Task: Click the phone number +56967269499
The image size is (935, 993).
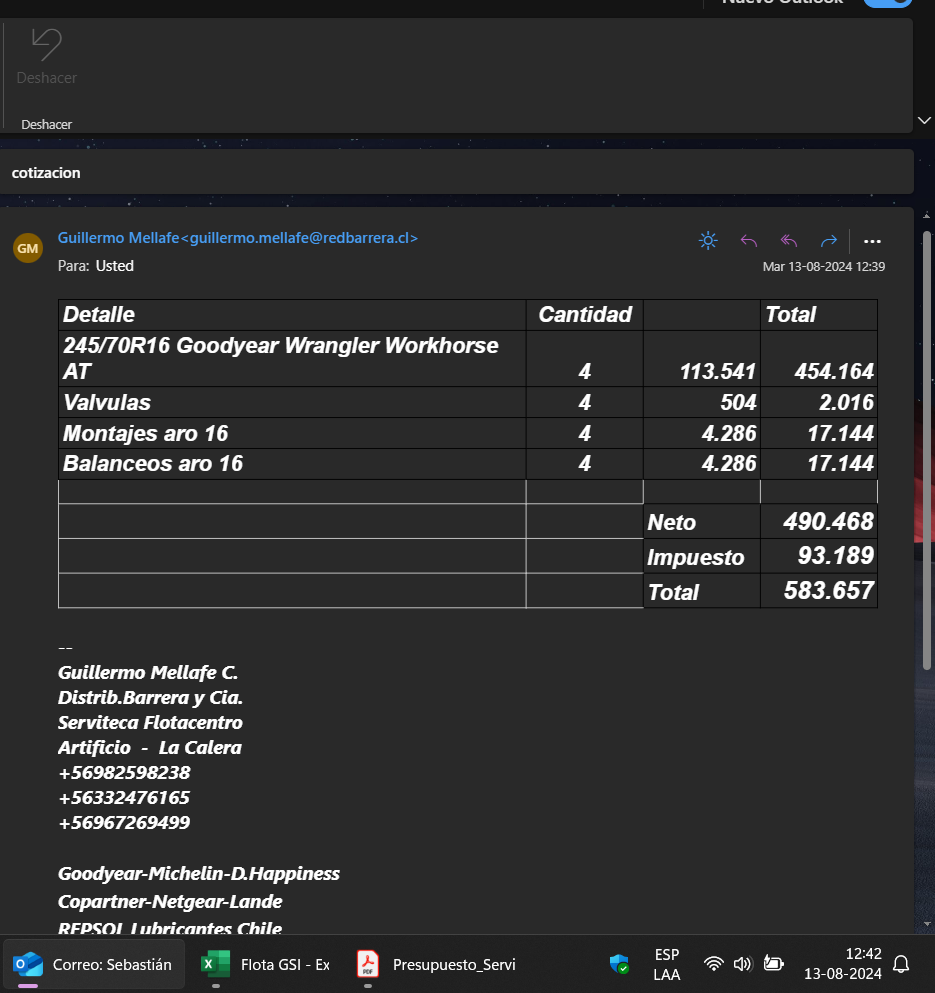Action: click(x=124, y=823)
